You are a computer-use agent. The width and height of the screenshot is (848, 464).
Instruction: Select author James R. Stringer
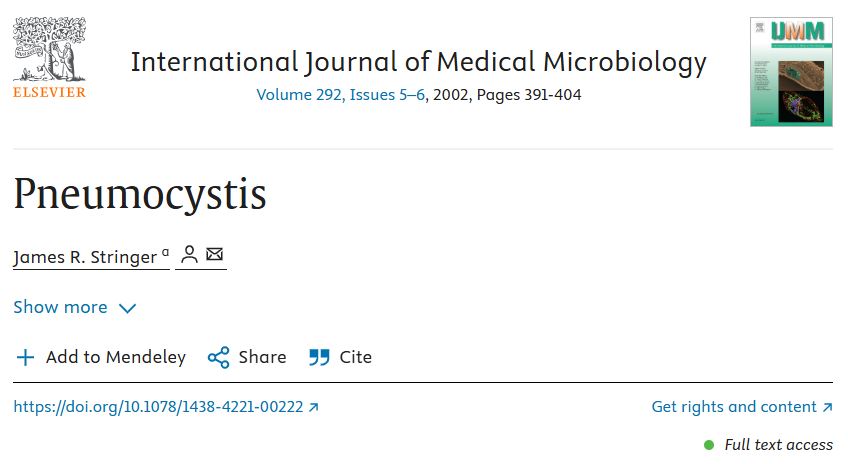[85, 257]
